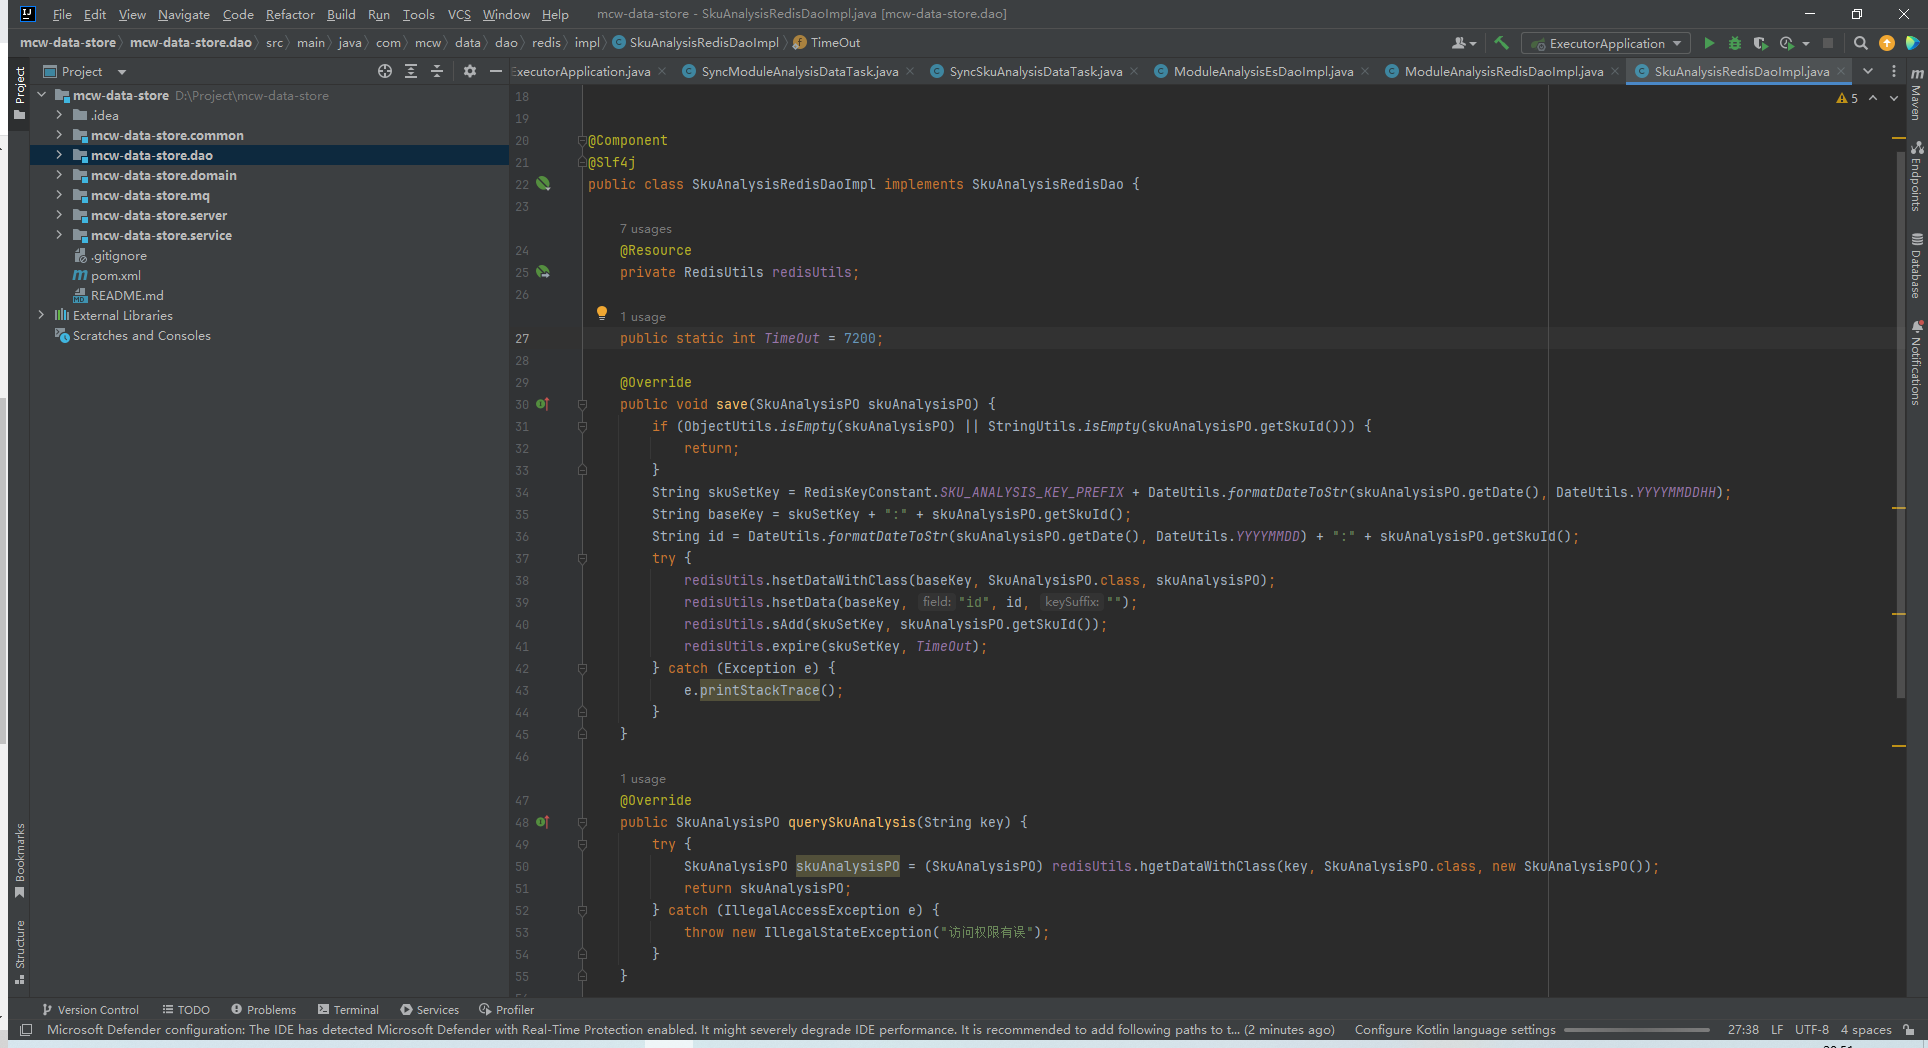Open Project panel settings gear
The height and width of the screenshot is (1048, 1928).
(470, 71)
